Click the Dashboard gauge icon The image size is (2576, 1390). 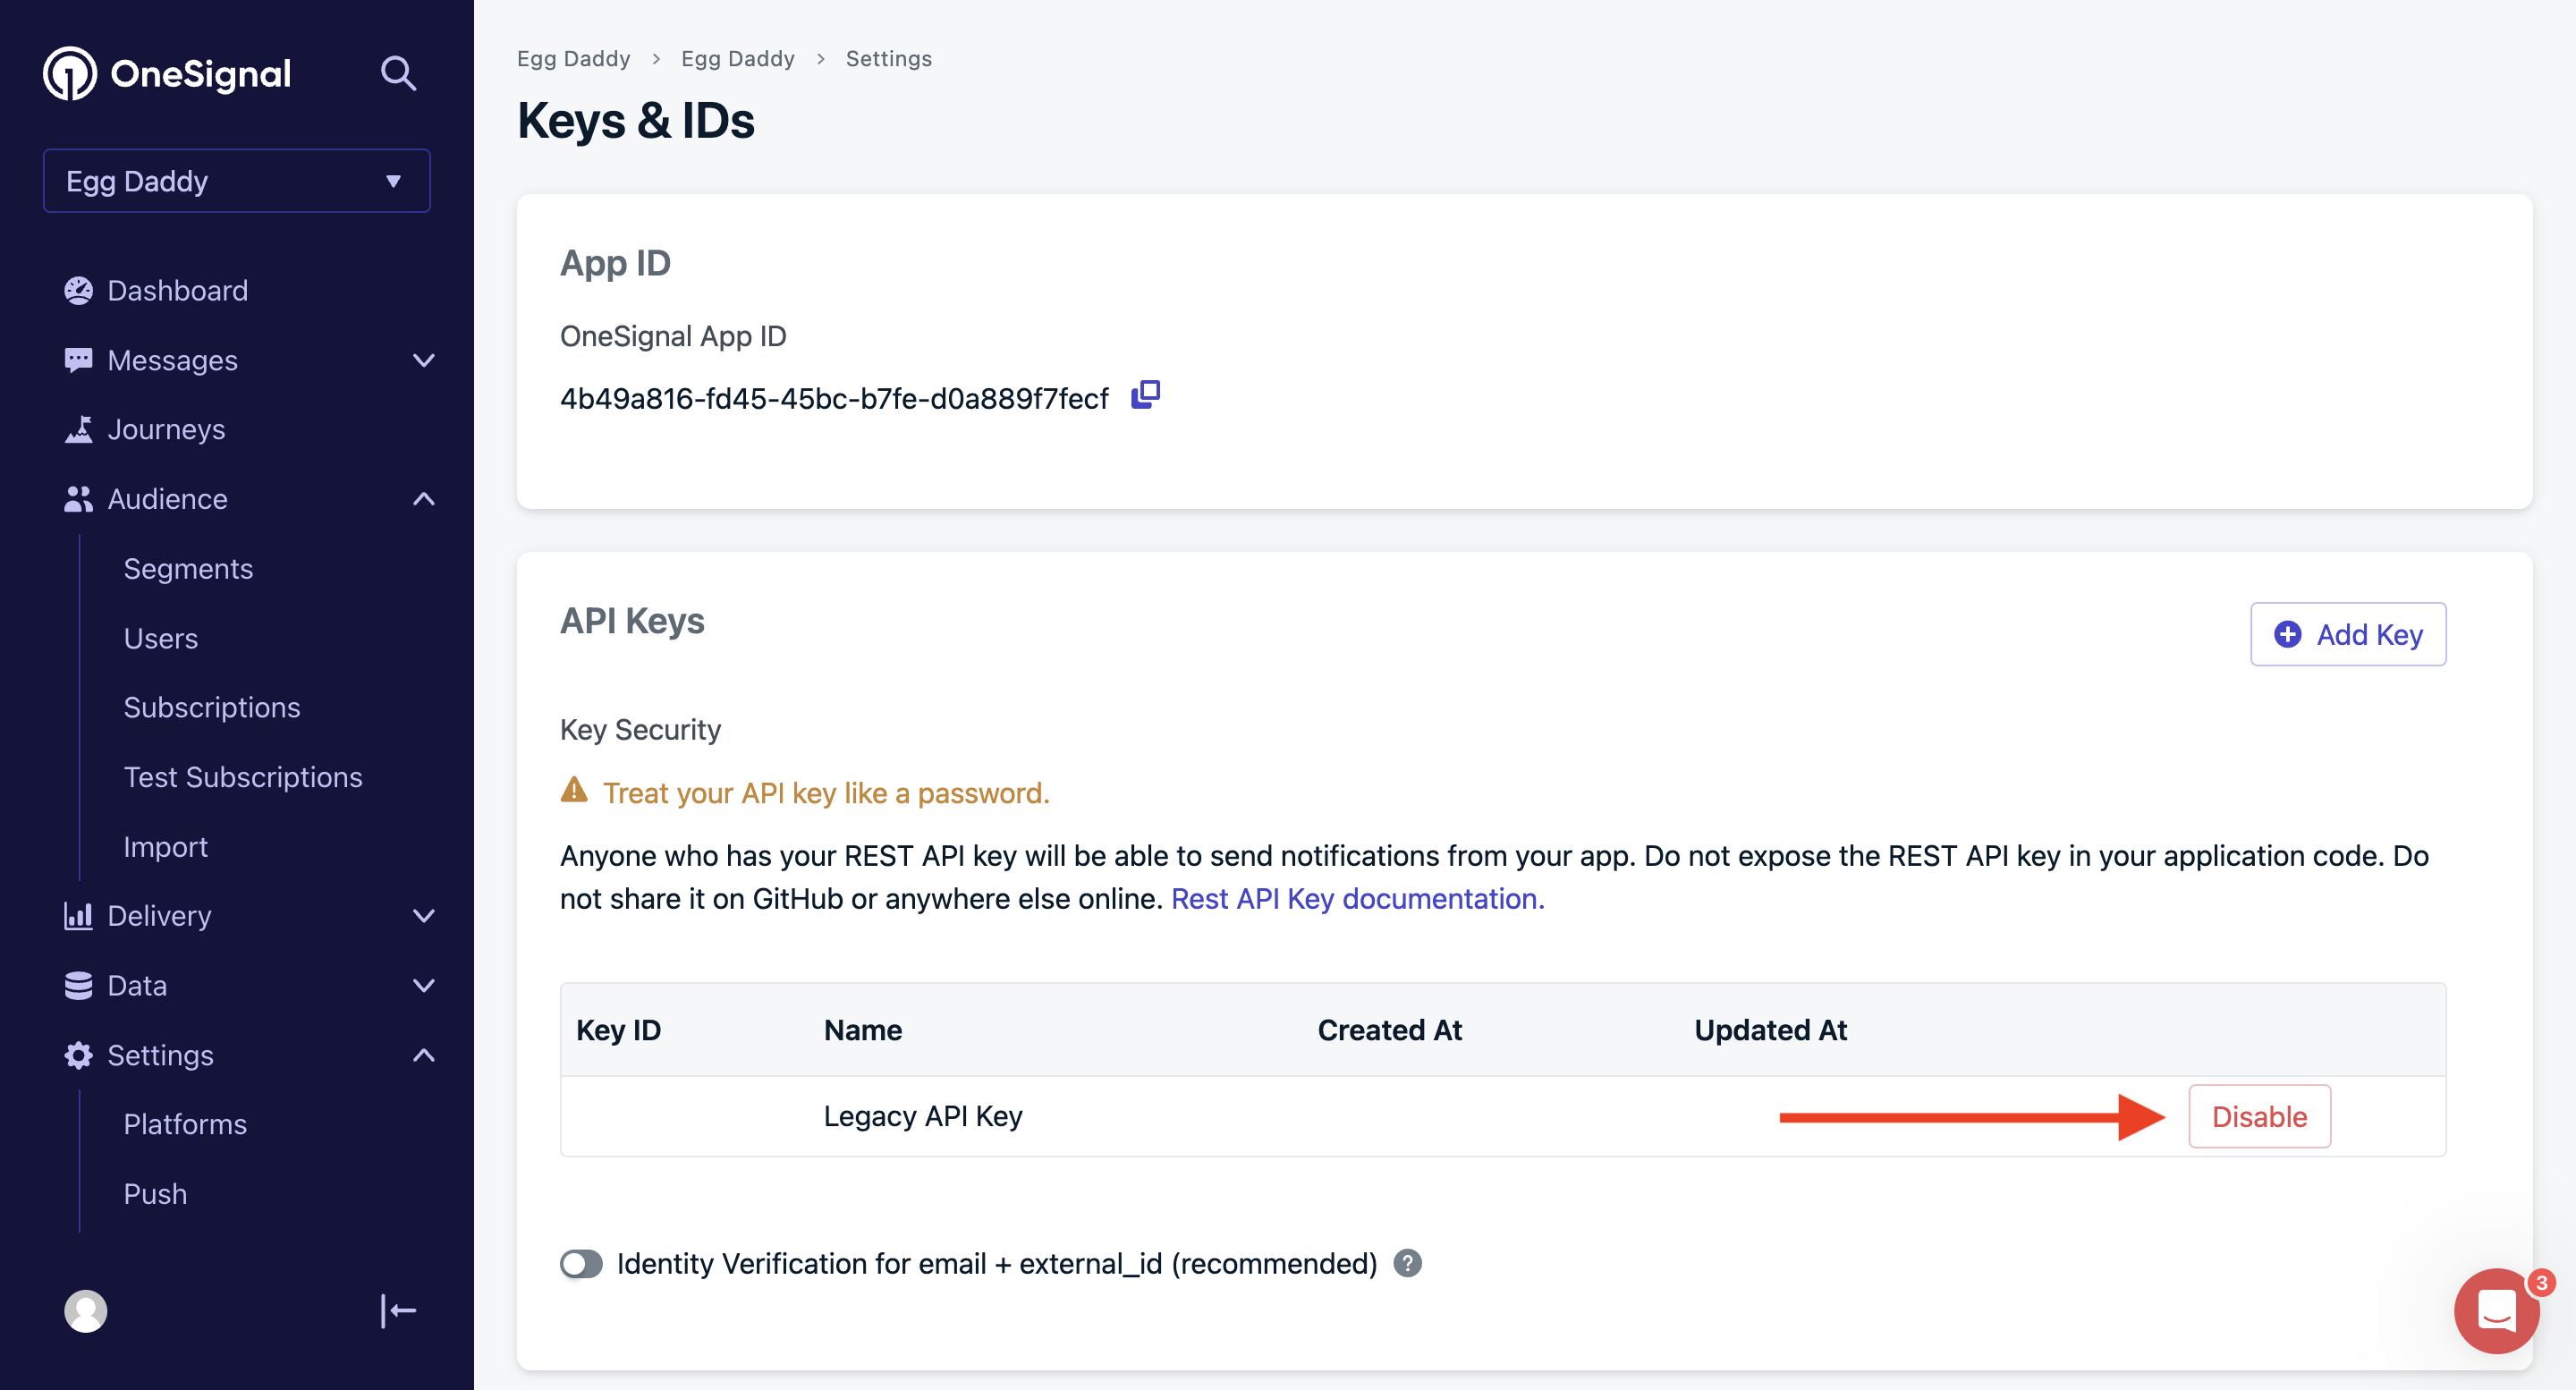pos(78,290)
